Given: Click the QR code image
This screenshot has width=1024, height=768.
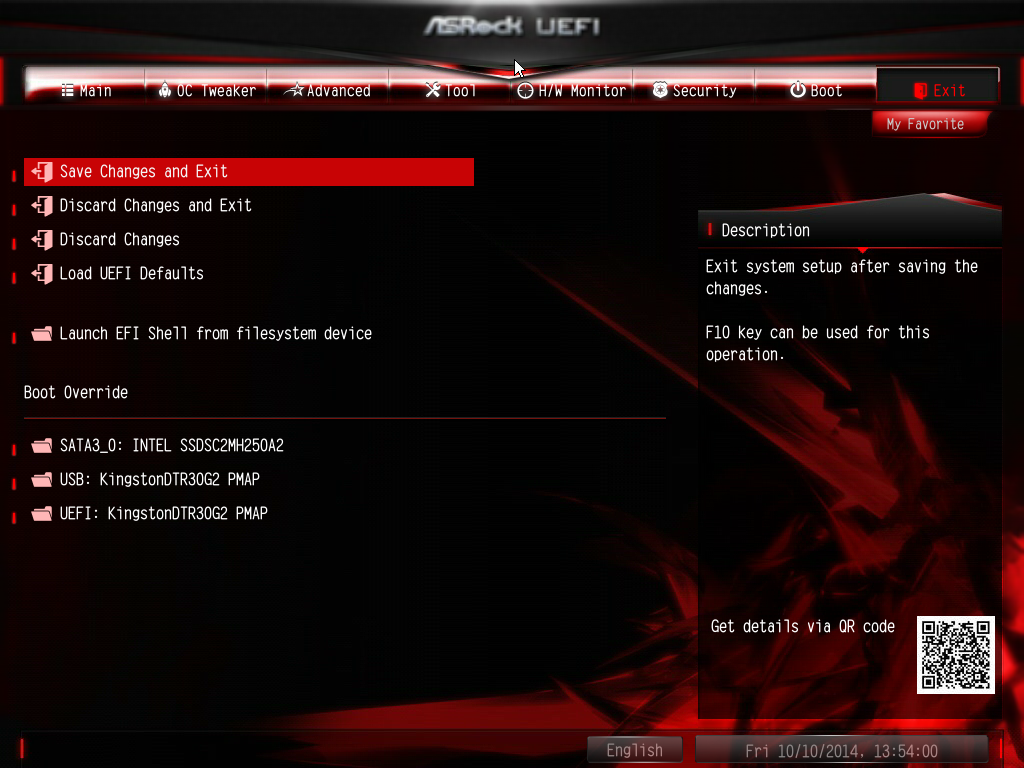Looking at the screenshot, I should pos(955,654).
